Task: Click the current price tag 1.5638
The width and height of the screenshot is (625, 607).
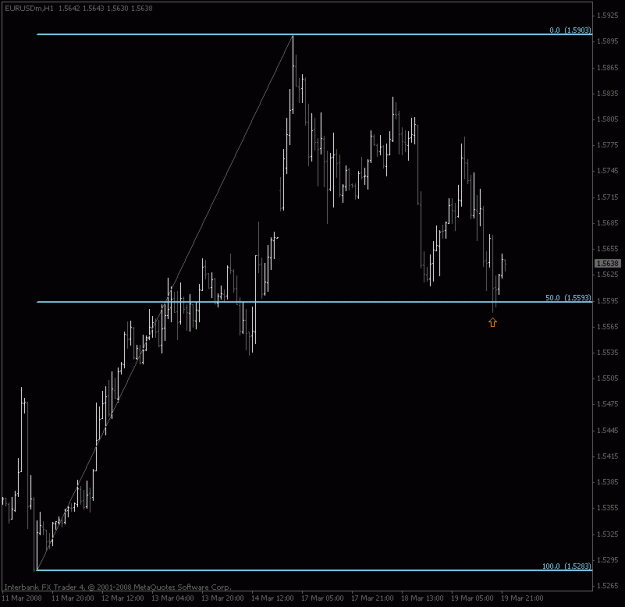Action: [608, 263]
